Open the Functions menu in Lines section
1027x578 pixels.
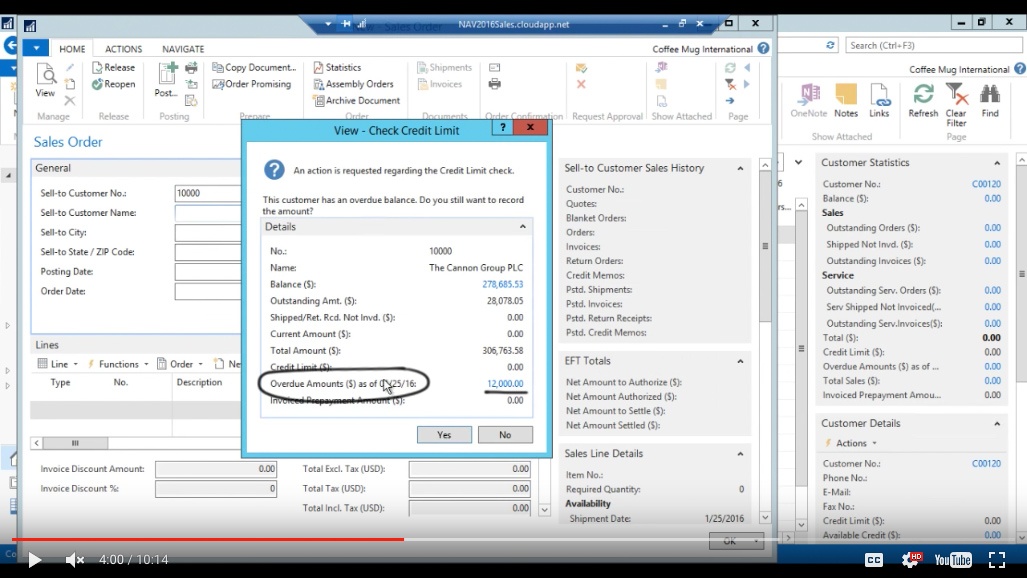pos(118,364)
